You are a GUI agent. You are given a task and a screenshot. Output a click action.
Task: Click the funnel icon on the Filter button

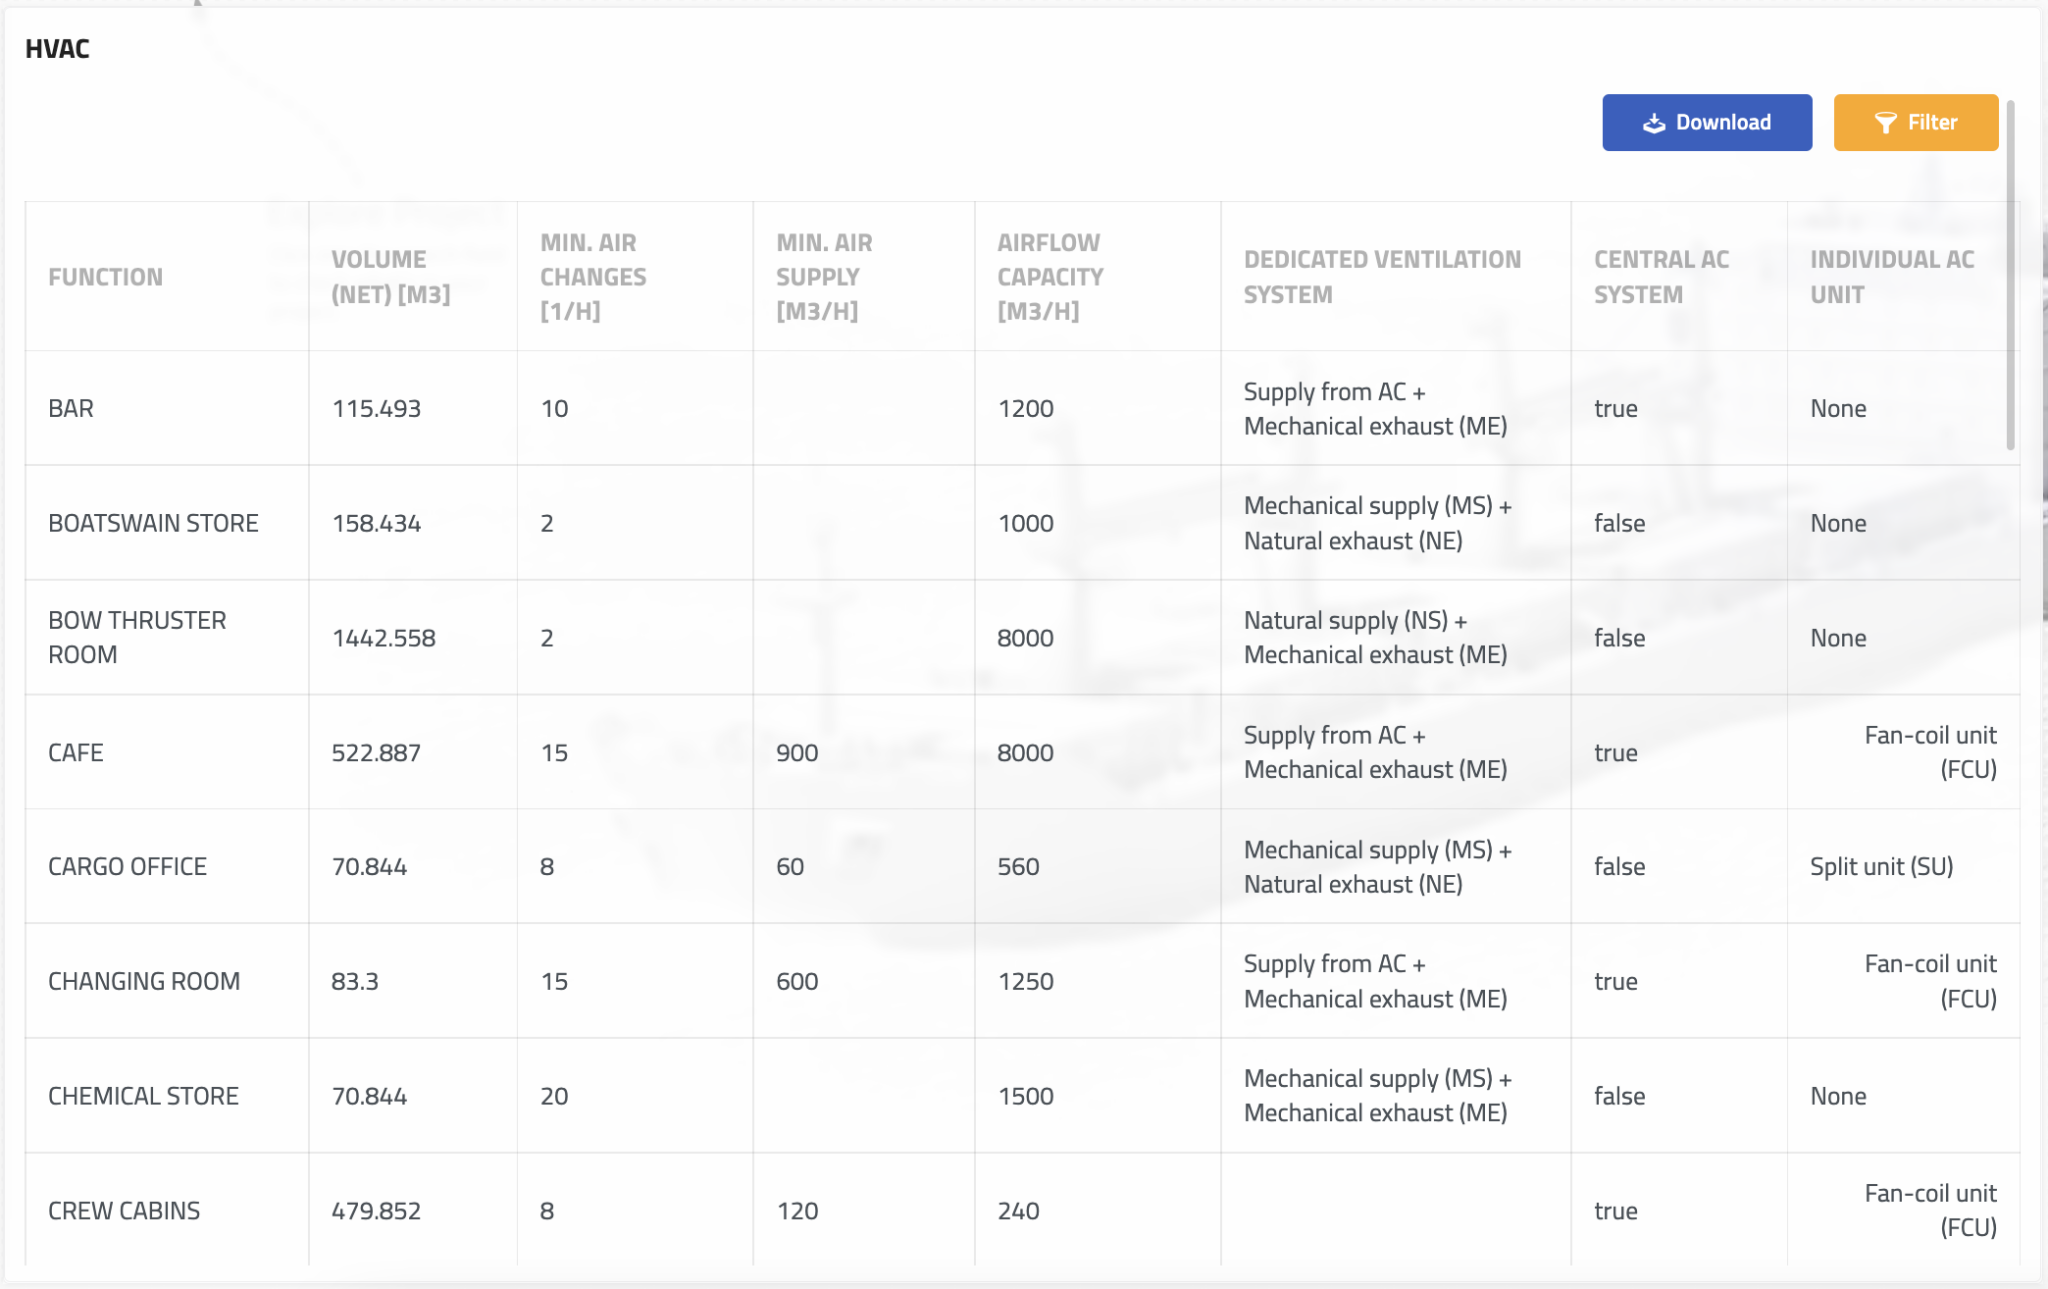point(1886,121)
